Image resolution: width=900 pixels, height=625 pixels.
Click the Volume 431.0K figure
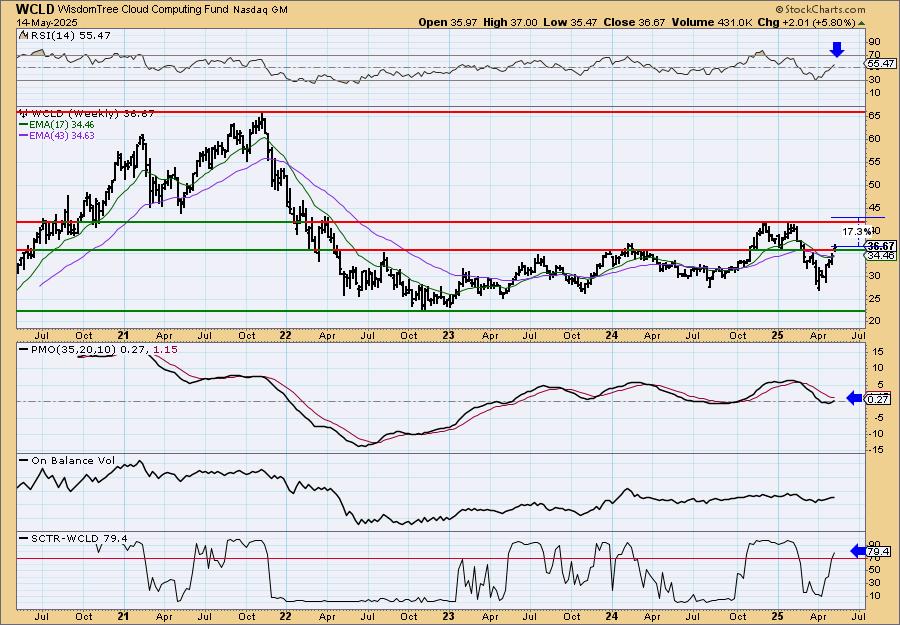[712, 22]
